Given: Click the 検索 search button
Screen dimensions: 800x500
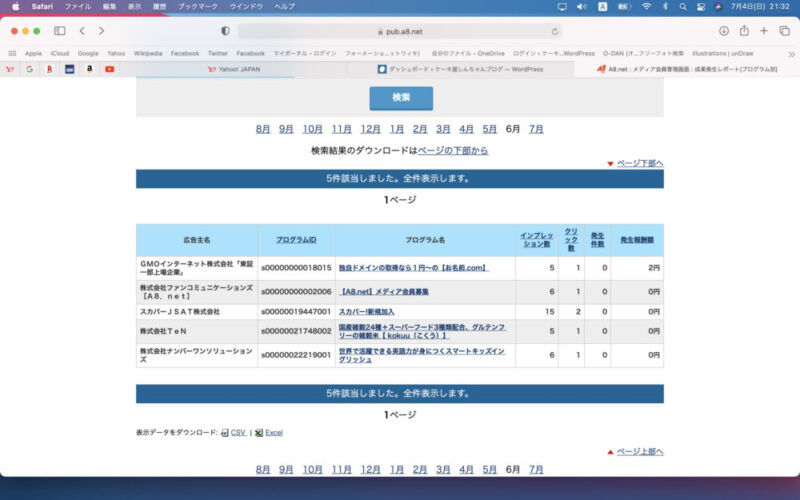Looking at the screenshot, I should (x=401, y=98).
